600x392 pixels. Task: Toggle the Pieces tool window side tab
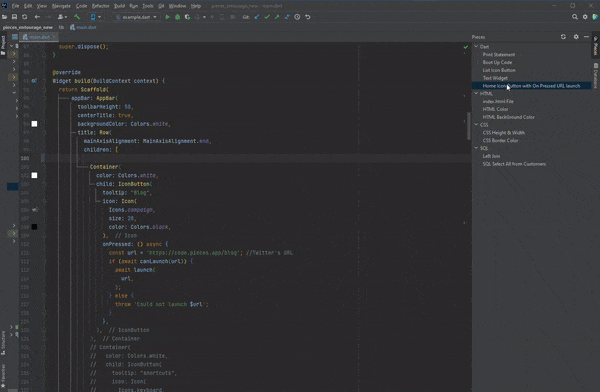596,46
